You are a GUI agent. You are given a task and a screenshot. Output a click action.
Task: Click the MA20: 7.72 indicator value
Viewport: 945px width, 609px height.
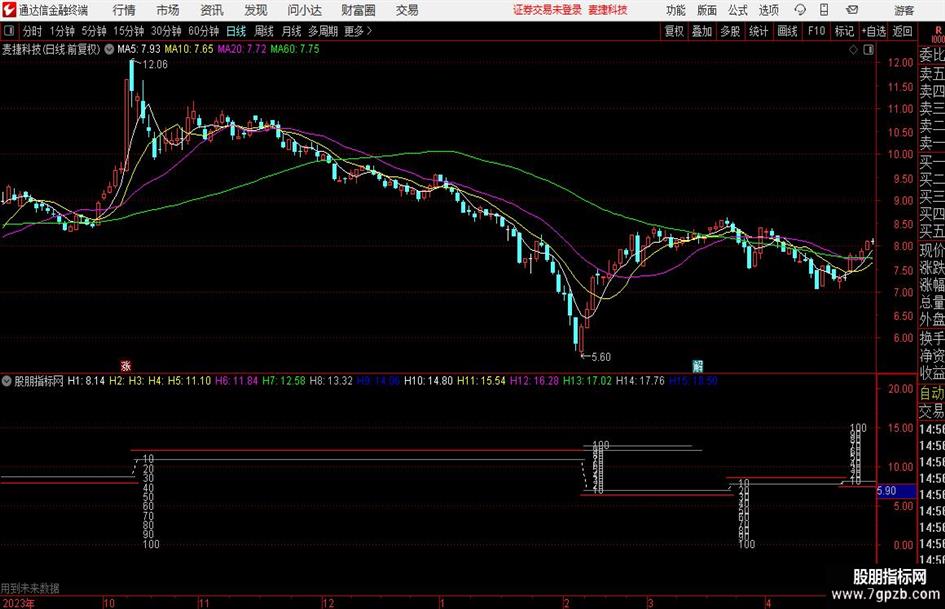(x=242, y=49)
